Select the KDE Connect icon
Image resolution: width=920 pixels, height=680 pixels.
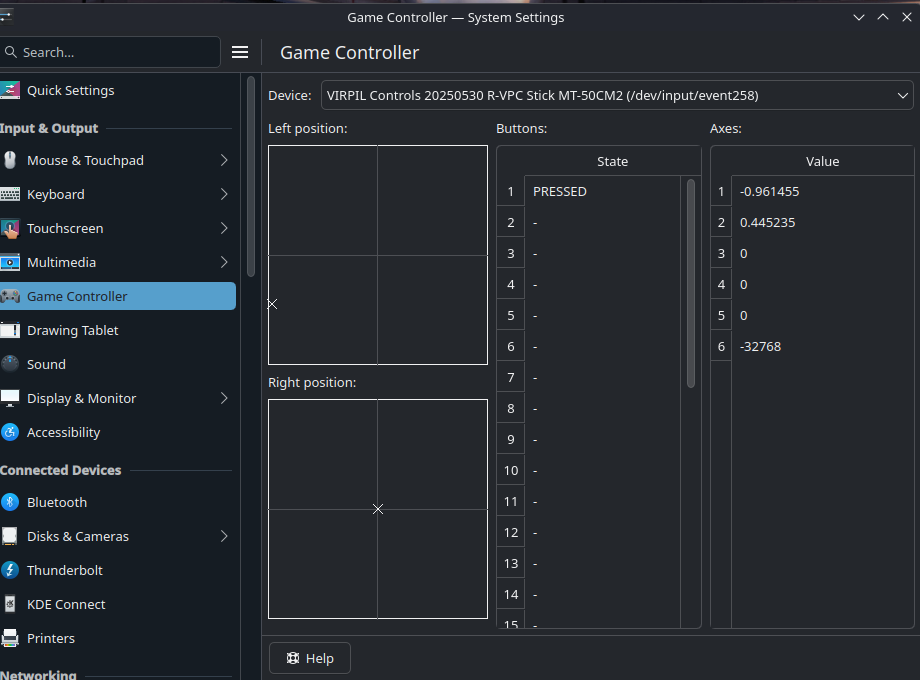click(10, 604)
